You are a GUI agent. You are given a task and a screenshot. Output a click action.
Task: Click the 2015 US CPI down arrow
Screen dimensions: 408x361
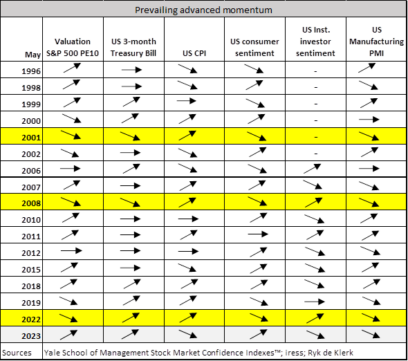click(x=187, y=268)
